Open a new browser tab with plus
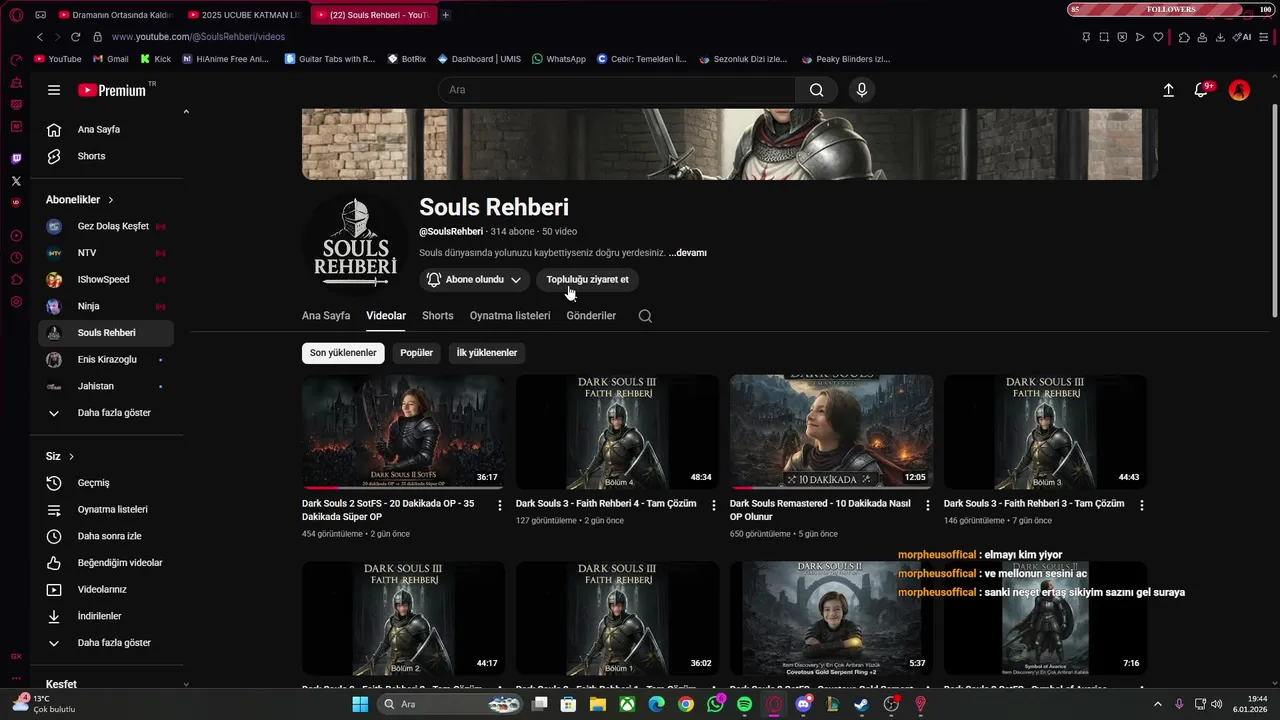The height and width of the screenshot is (720, 1280). point(445,15)
